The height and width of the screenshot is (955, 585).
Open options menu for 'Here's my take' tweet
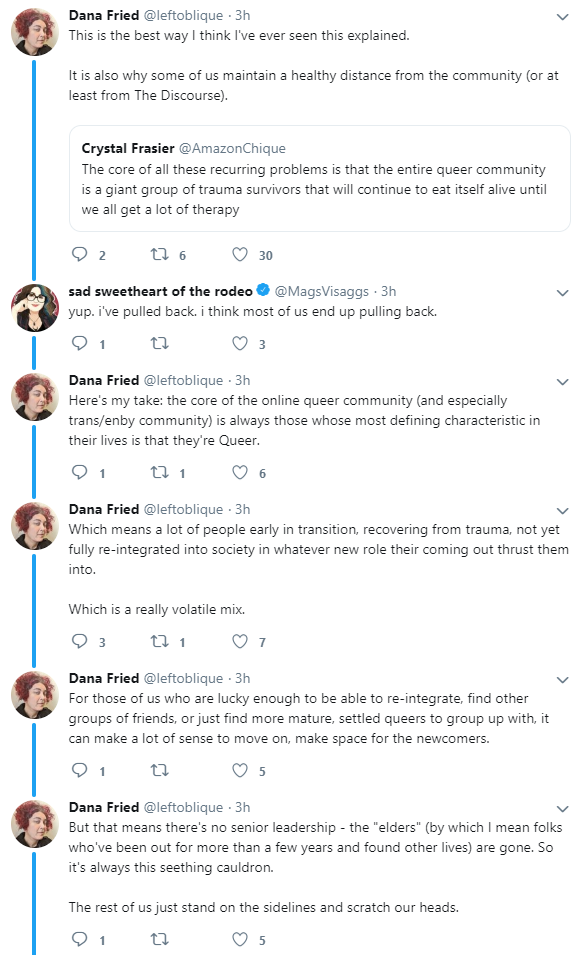pos(562,382)
